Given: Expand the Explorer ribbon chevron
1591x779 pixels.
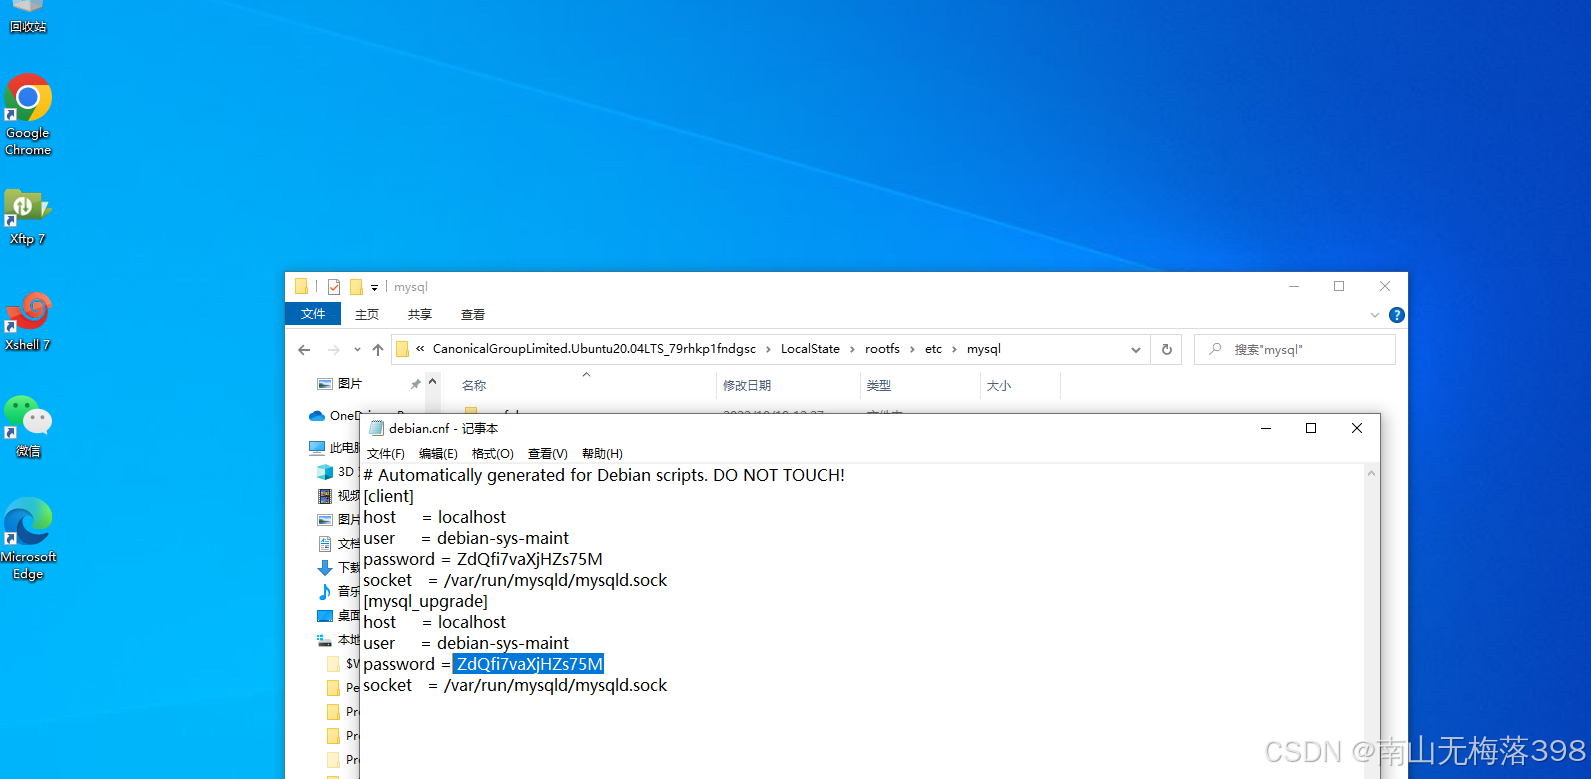Looking at the screenshot, I should 1374,315.
